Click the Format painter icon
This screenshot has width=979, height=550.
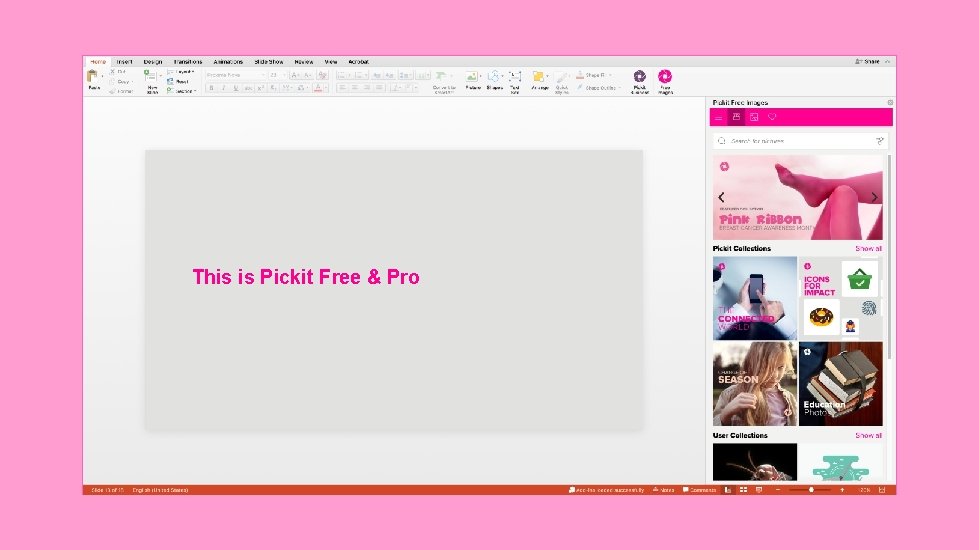pyautogui.click(x=112, y=91)
